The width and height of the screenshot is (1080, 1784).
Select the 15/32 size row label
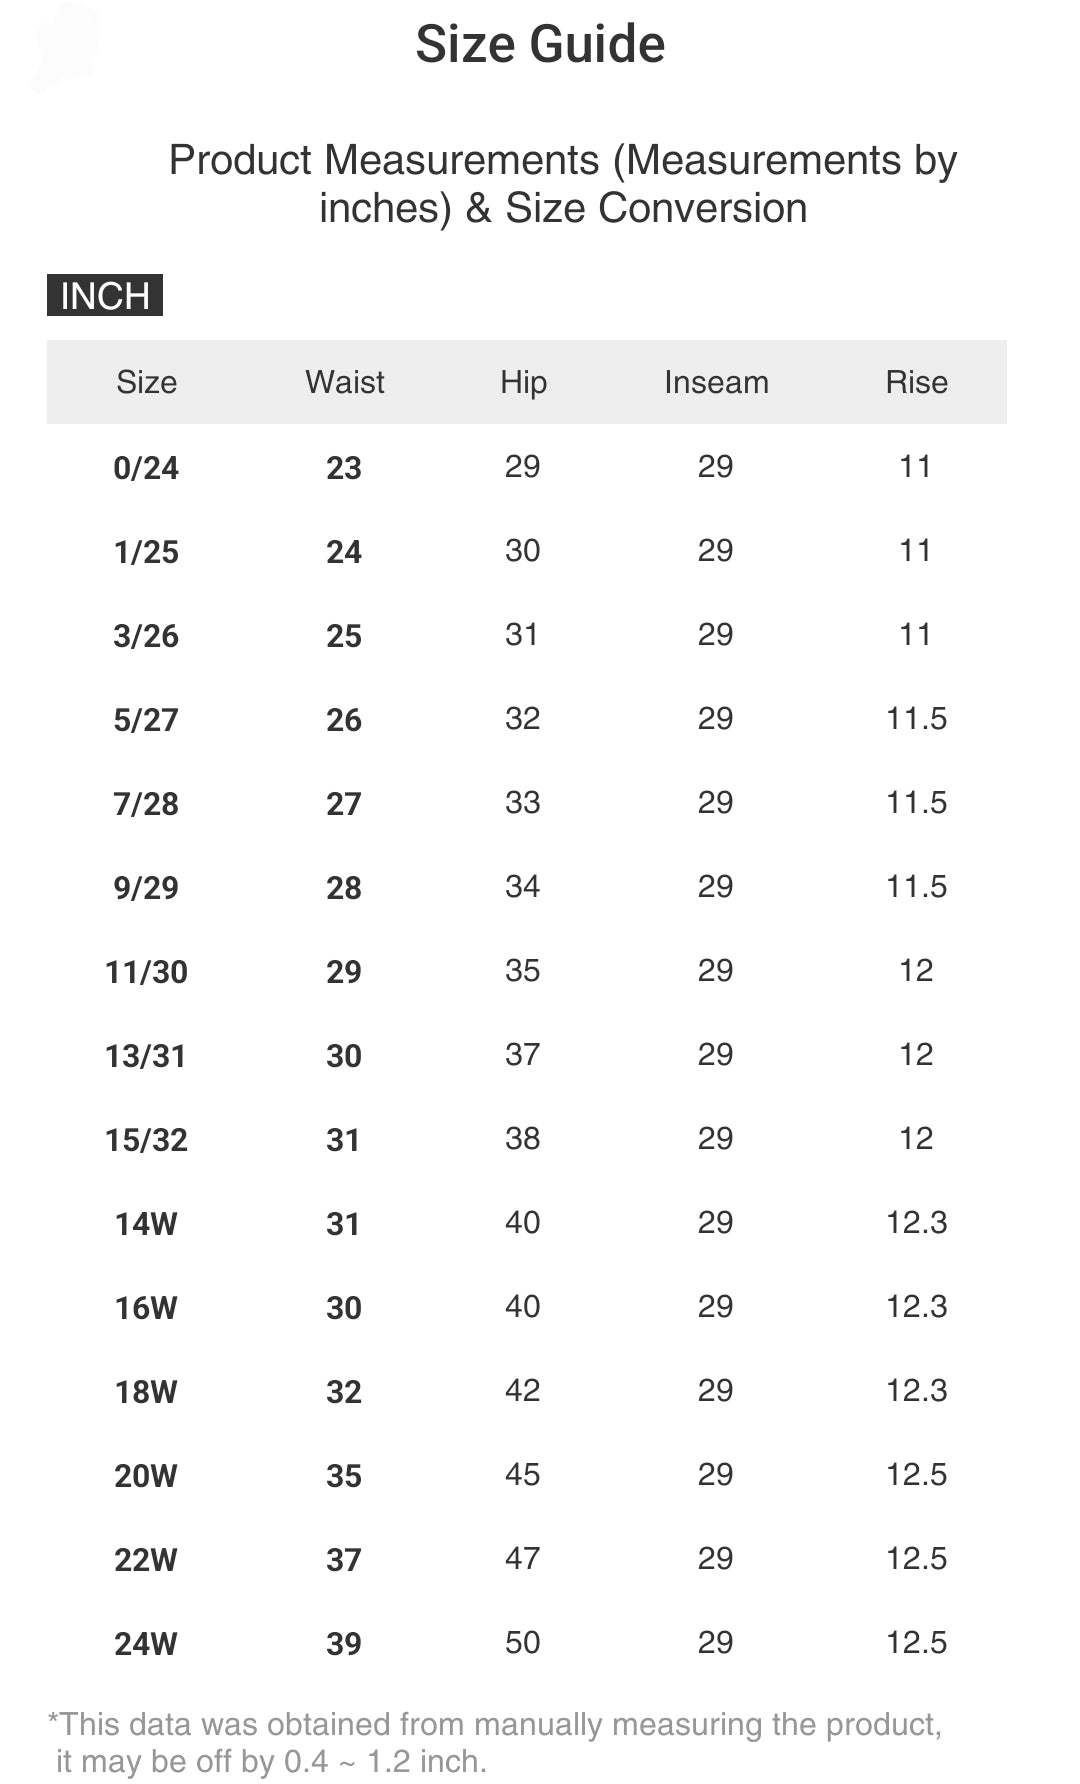[x=146, y=1140]
